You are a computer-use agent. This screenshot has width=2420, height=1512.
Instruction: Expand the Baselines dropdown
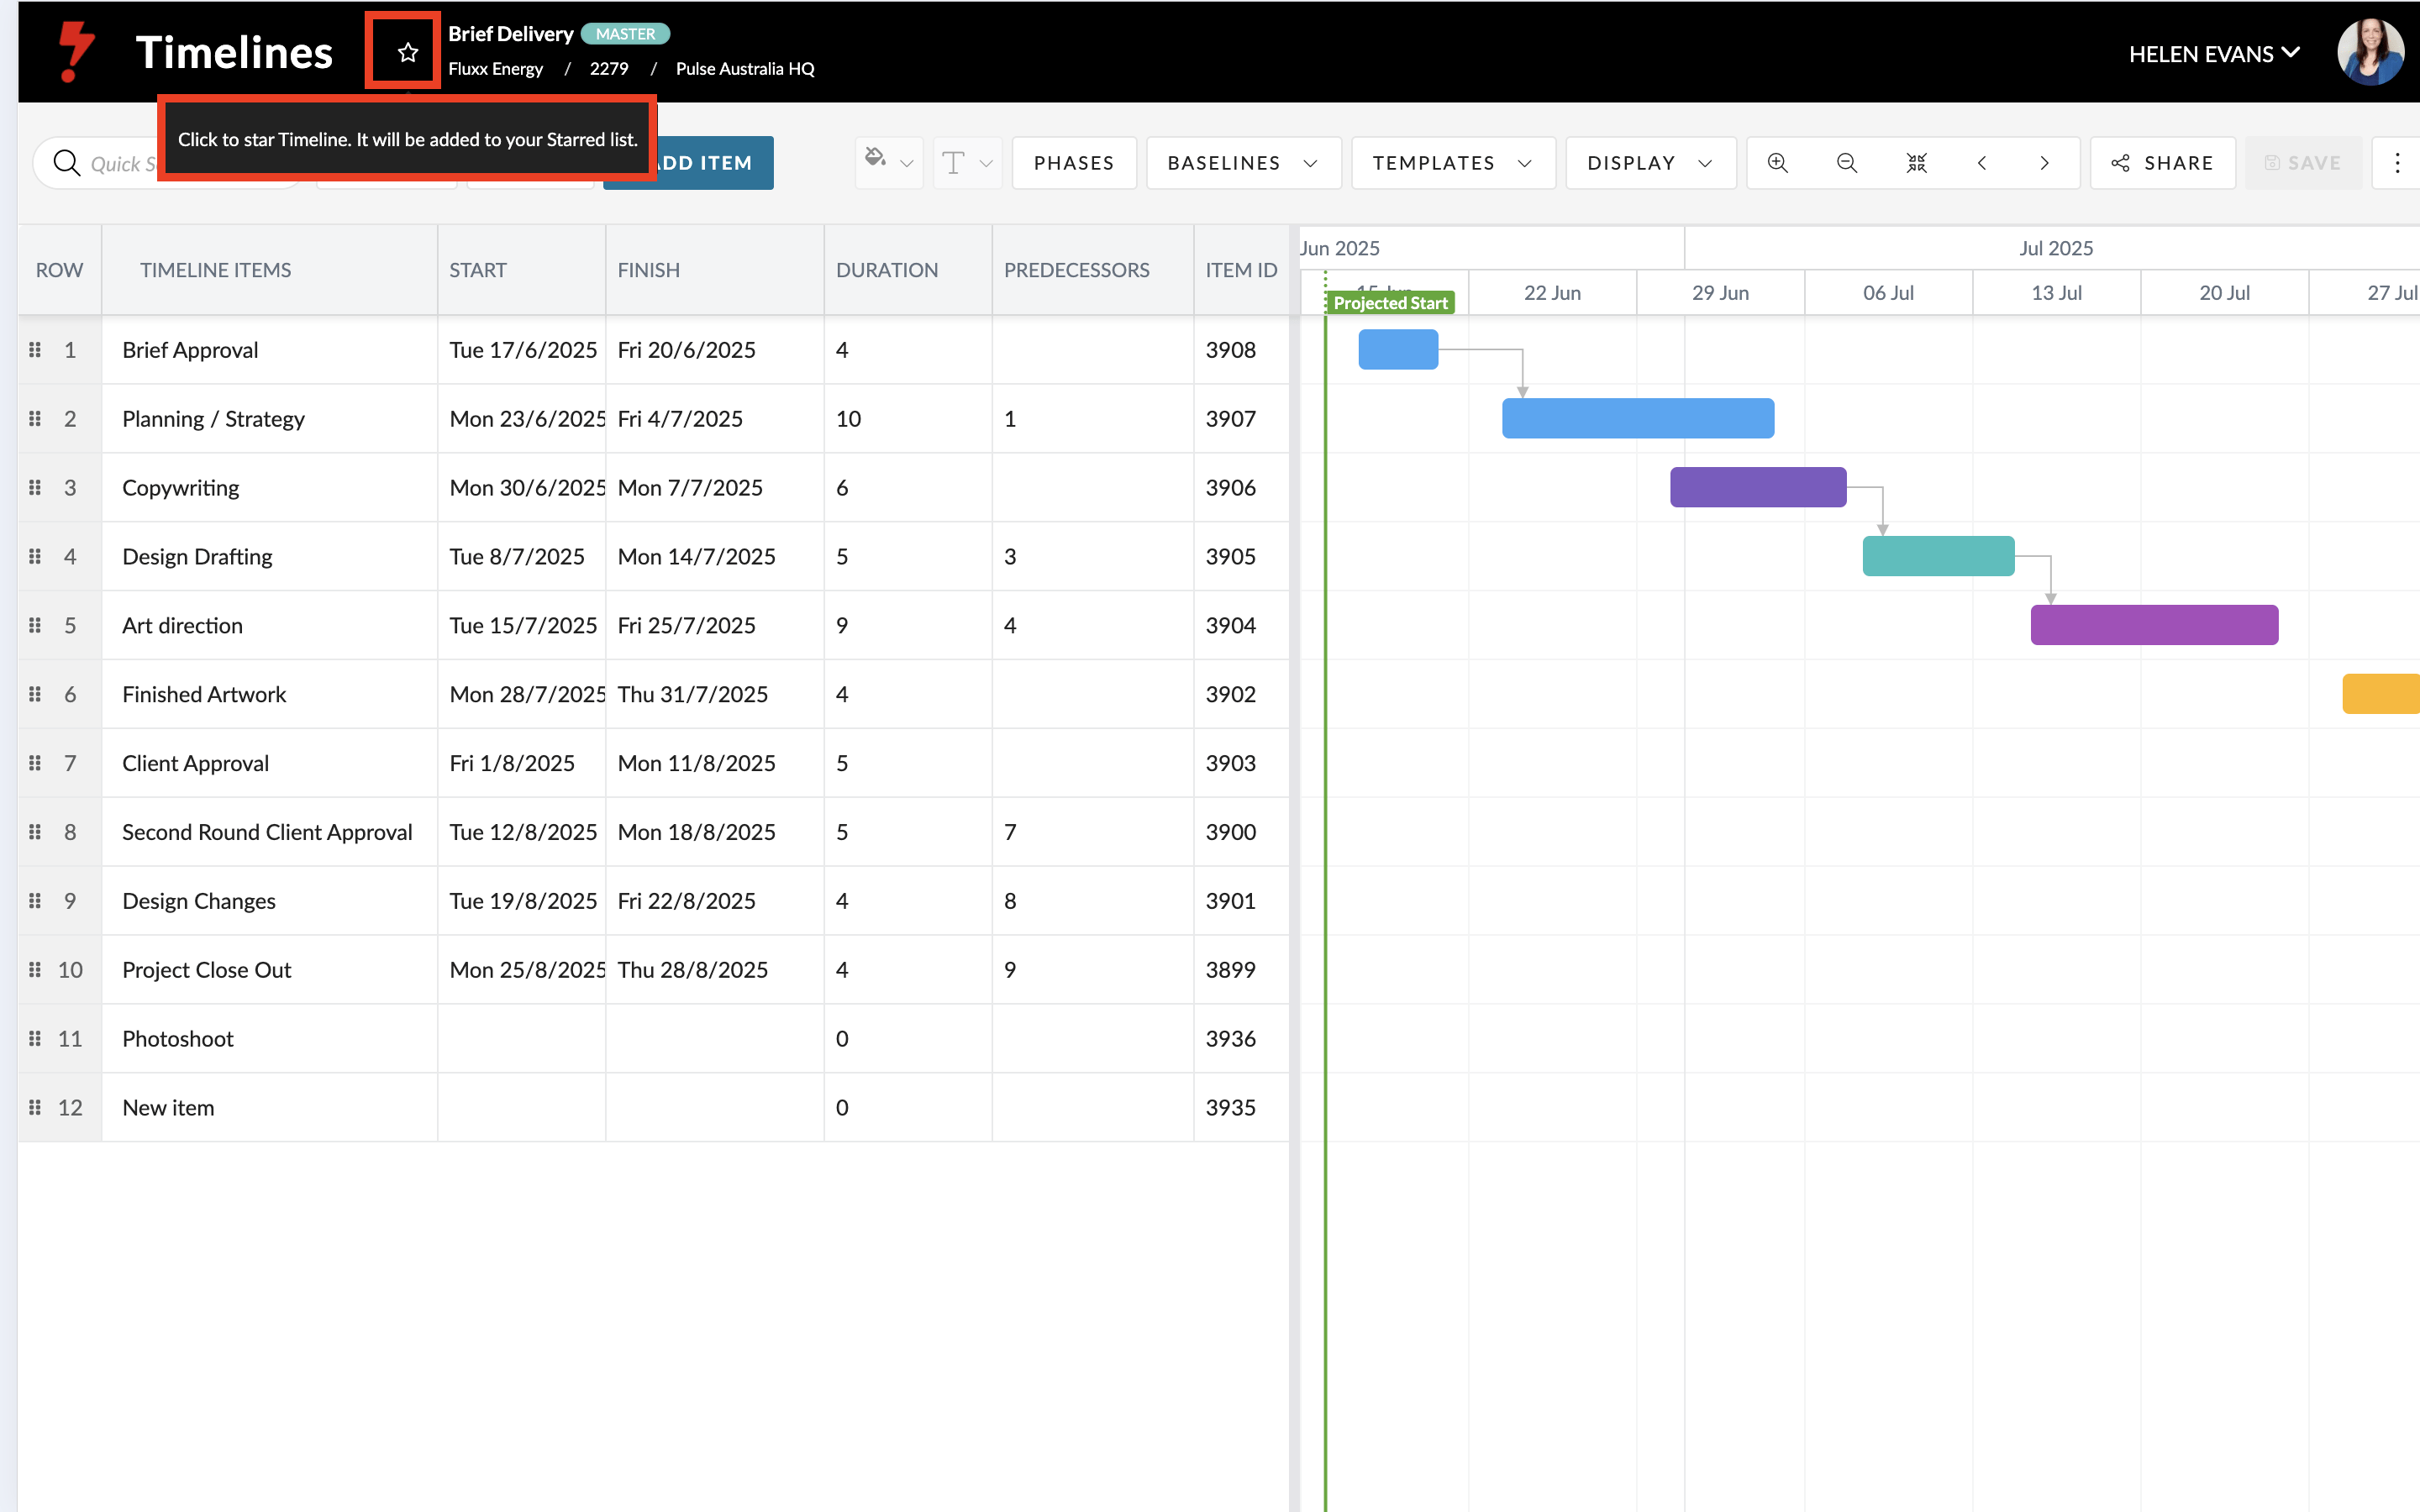pos(1242,163)
